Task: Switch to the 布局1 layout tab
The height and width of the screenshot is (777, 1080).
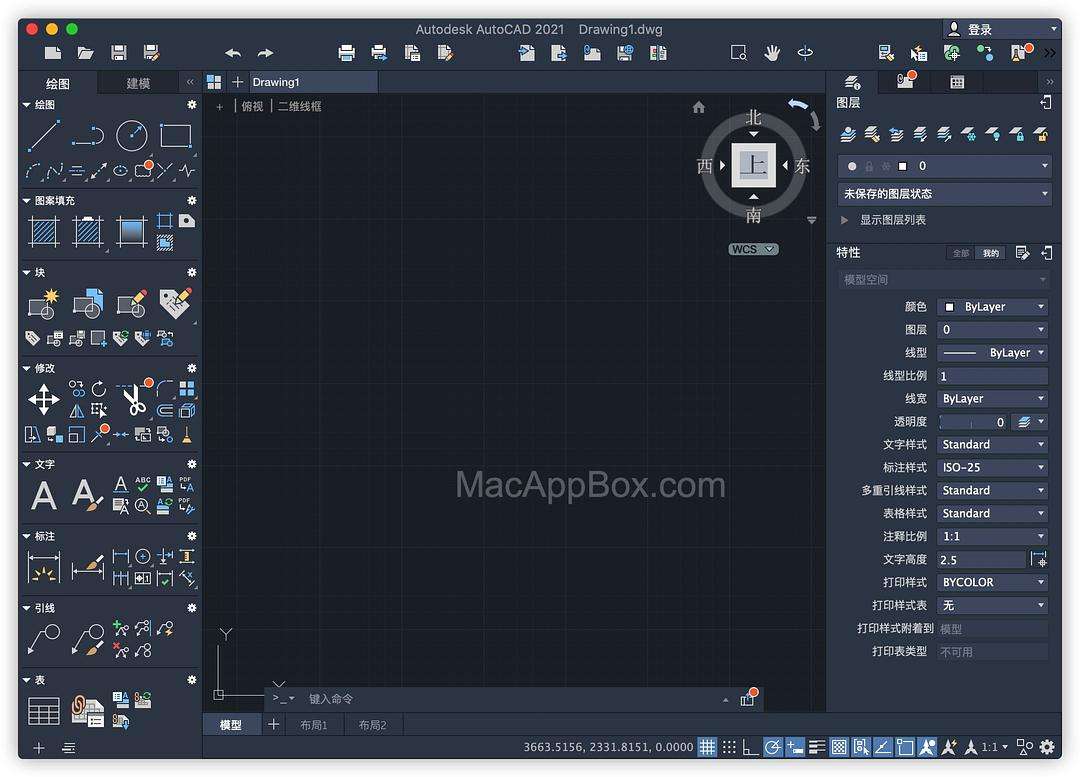Action: 313,725
